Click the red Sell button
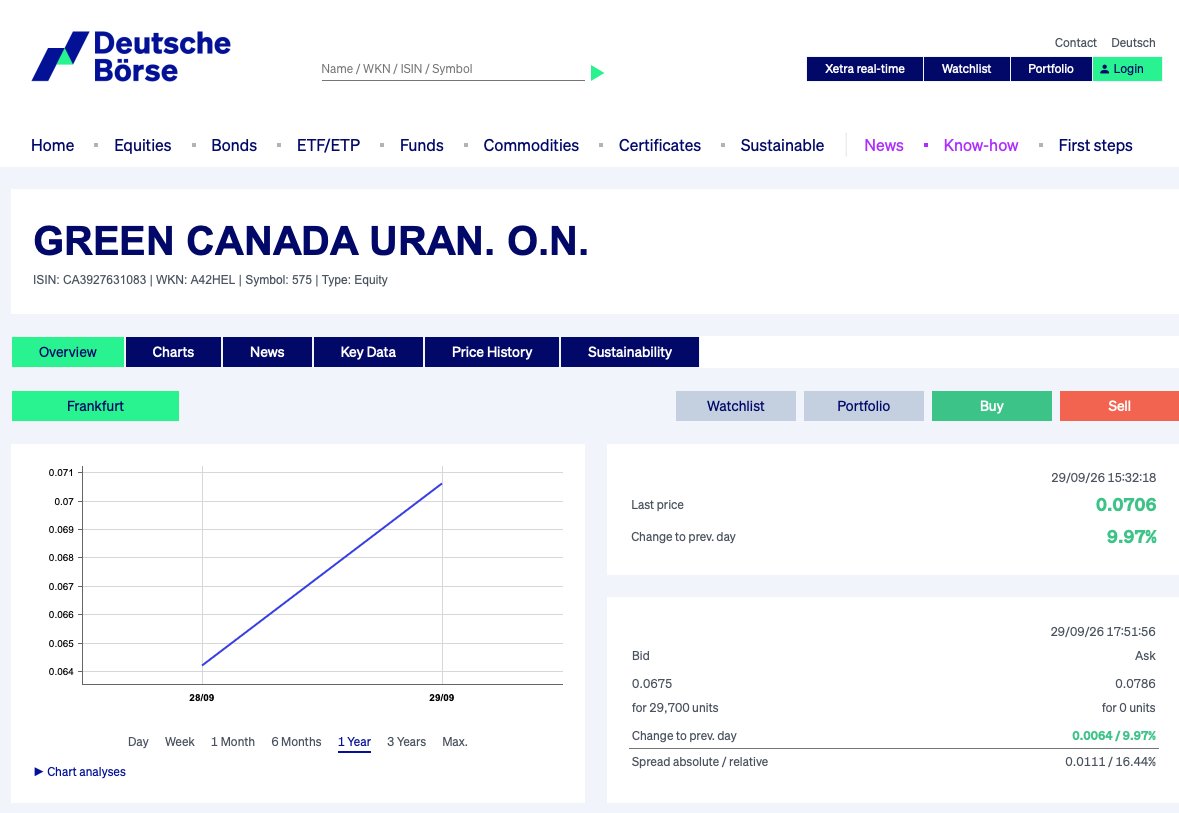 [1119, 406]
